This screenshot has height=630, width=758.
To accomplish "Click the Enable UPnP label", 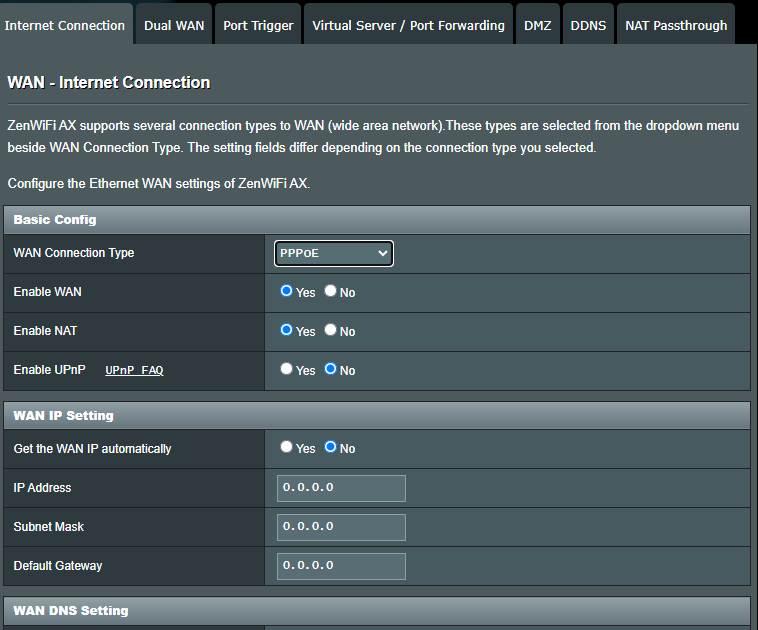I will 49,370.
